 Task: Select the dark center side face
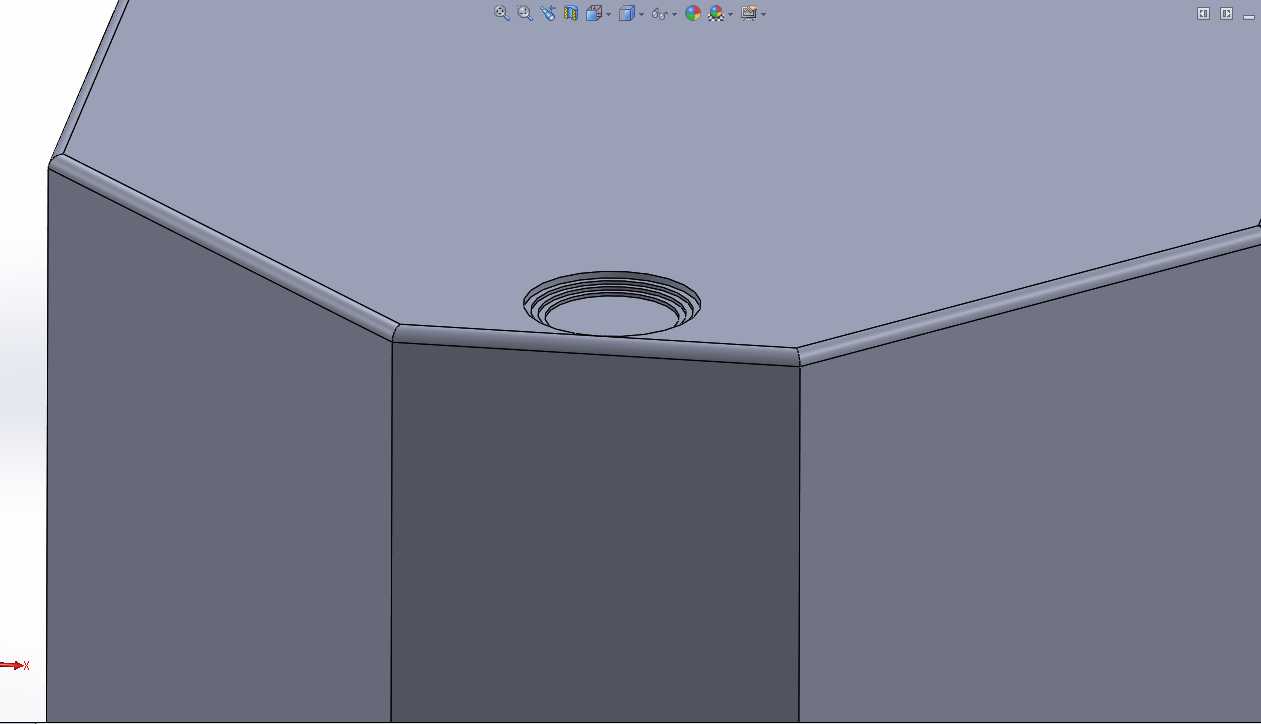pyautogui.click(x=595, y=535)
